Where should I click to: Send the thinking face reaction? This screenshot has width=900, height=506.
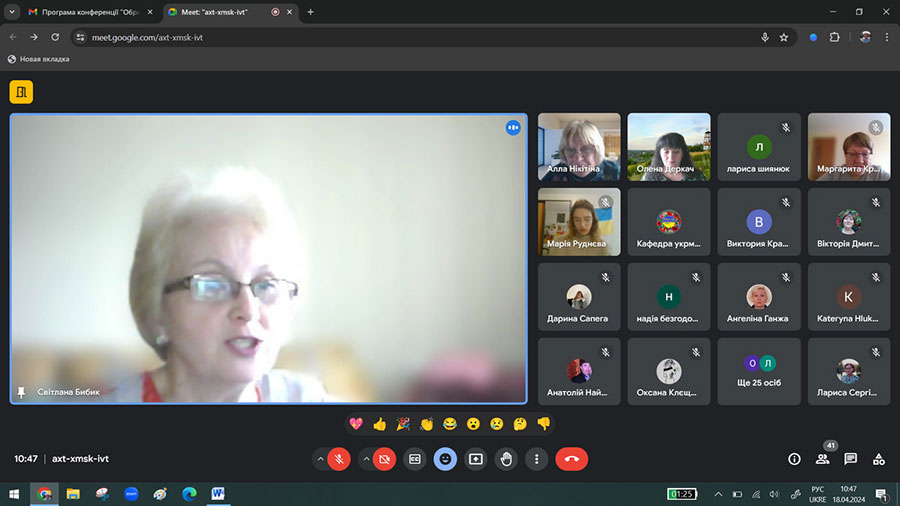520,424
